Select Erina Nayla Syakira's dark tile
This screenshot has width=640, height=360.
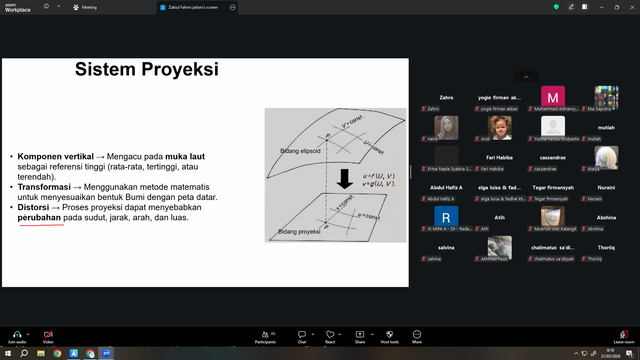[446, 157]
